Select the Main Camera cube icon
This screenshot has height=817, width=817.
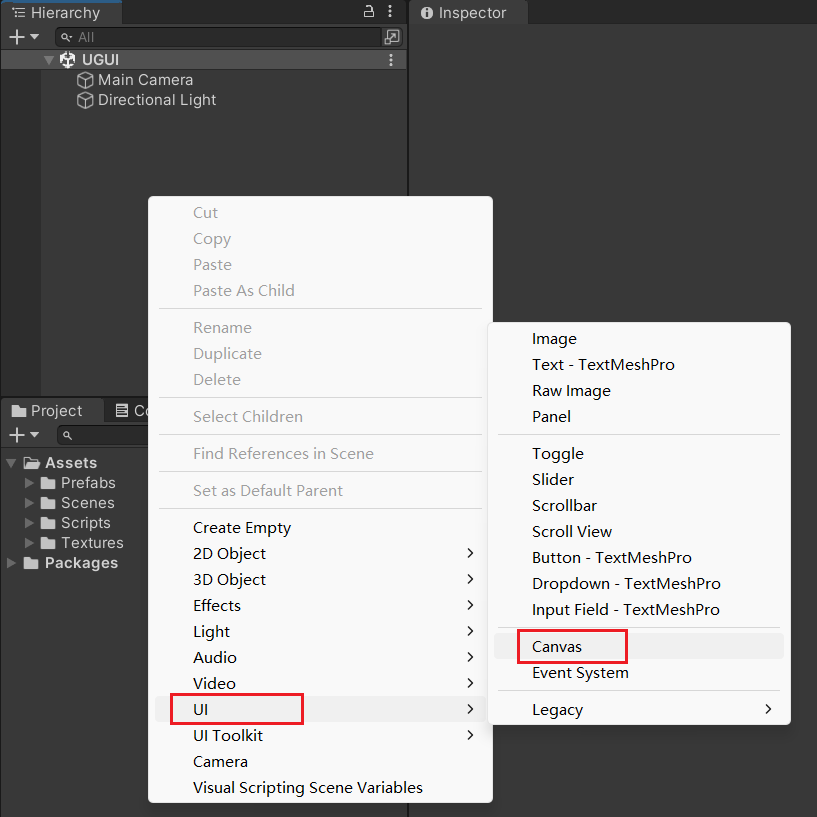point(85,80)
